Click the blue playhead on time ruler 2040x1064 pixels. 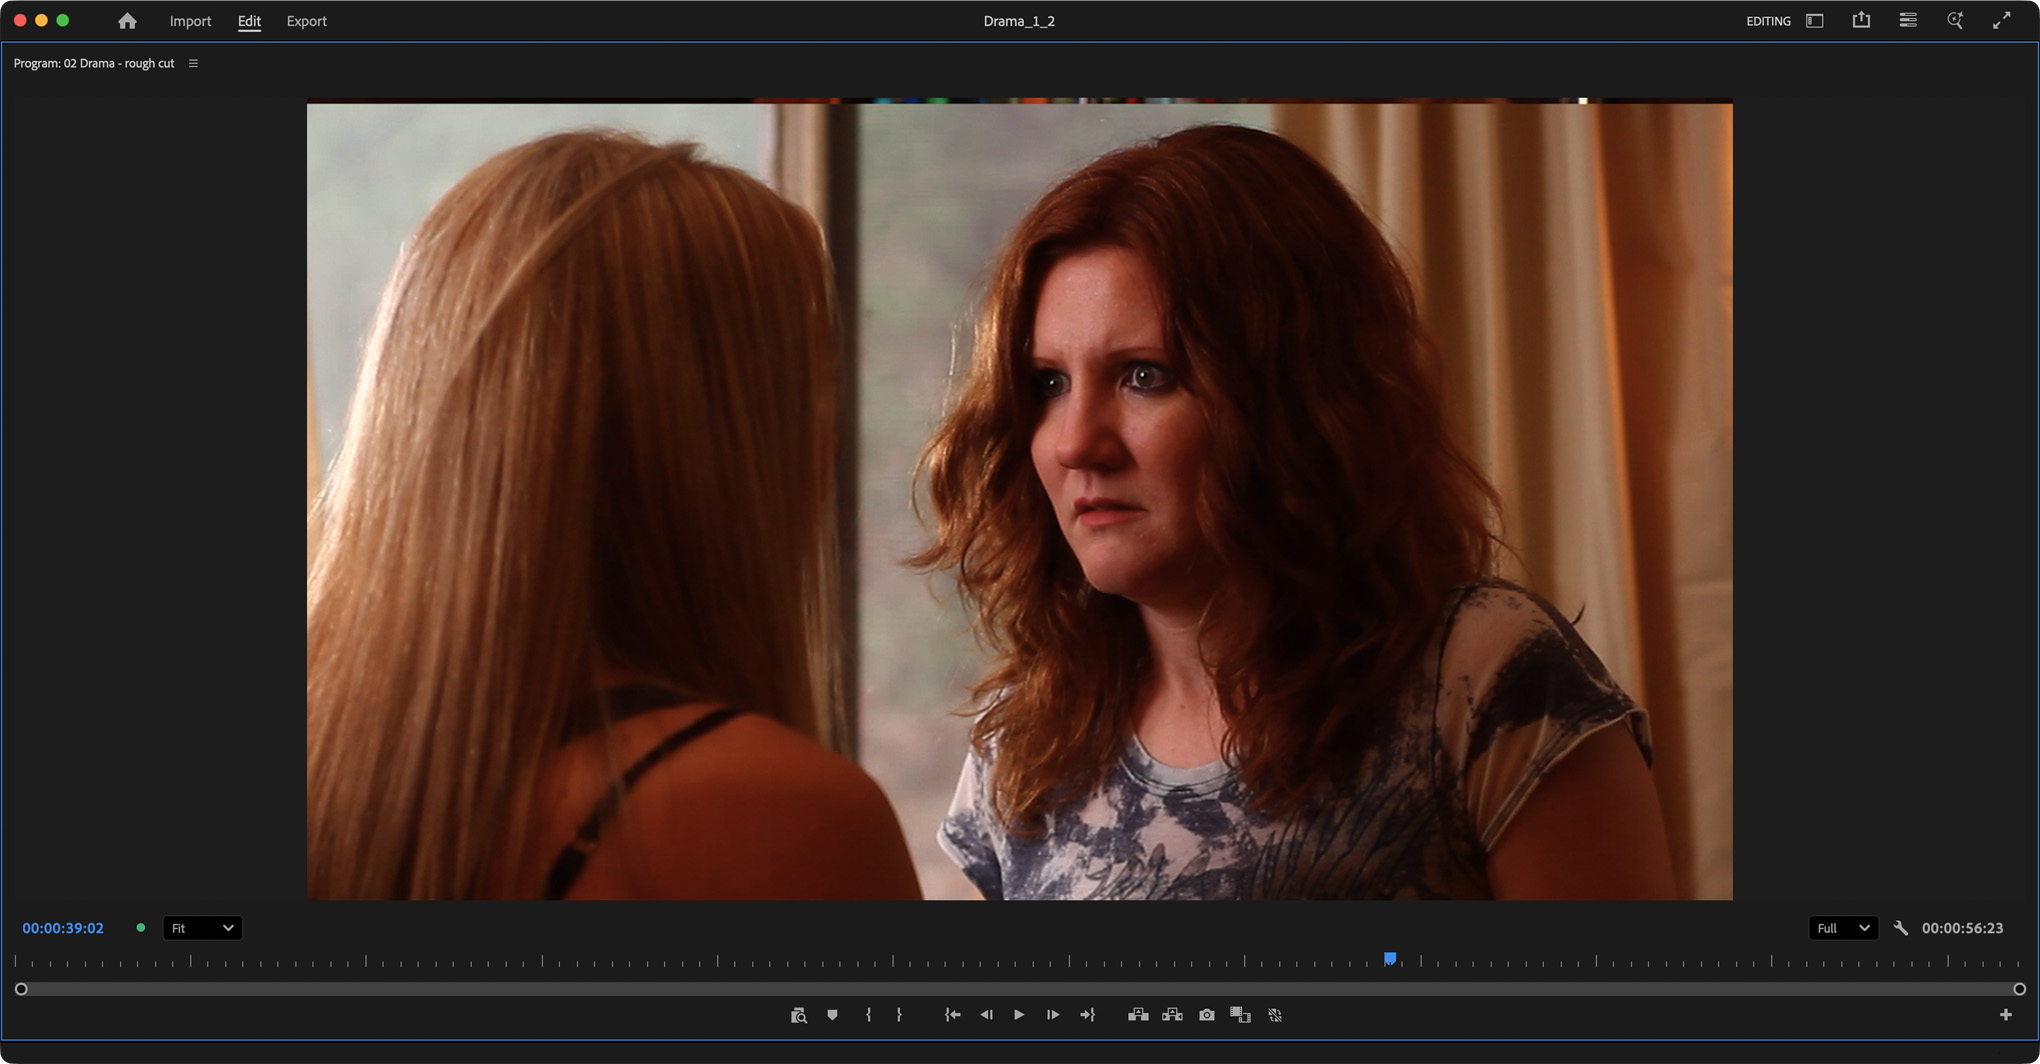1390,959
